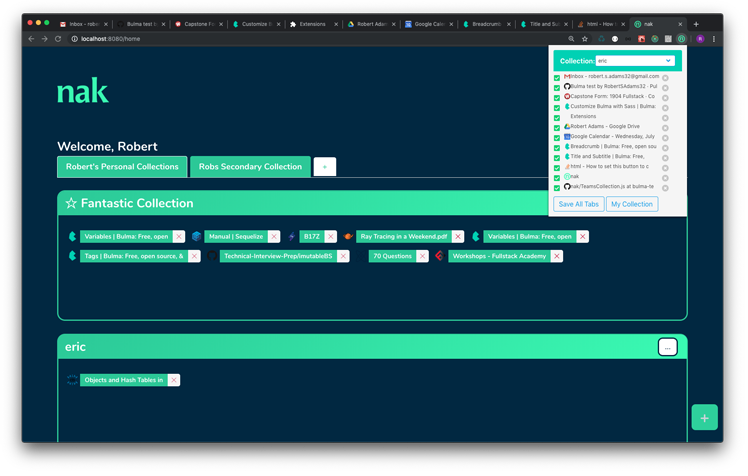Click the address bar showing localhost:8080/home

coord(315,39)
